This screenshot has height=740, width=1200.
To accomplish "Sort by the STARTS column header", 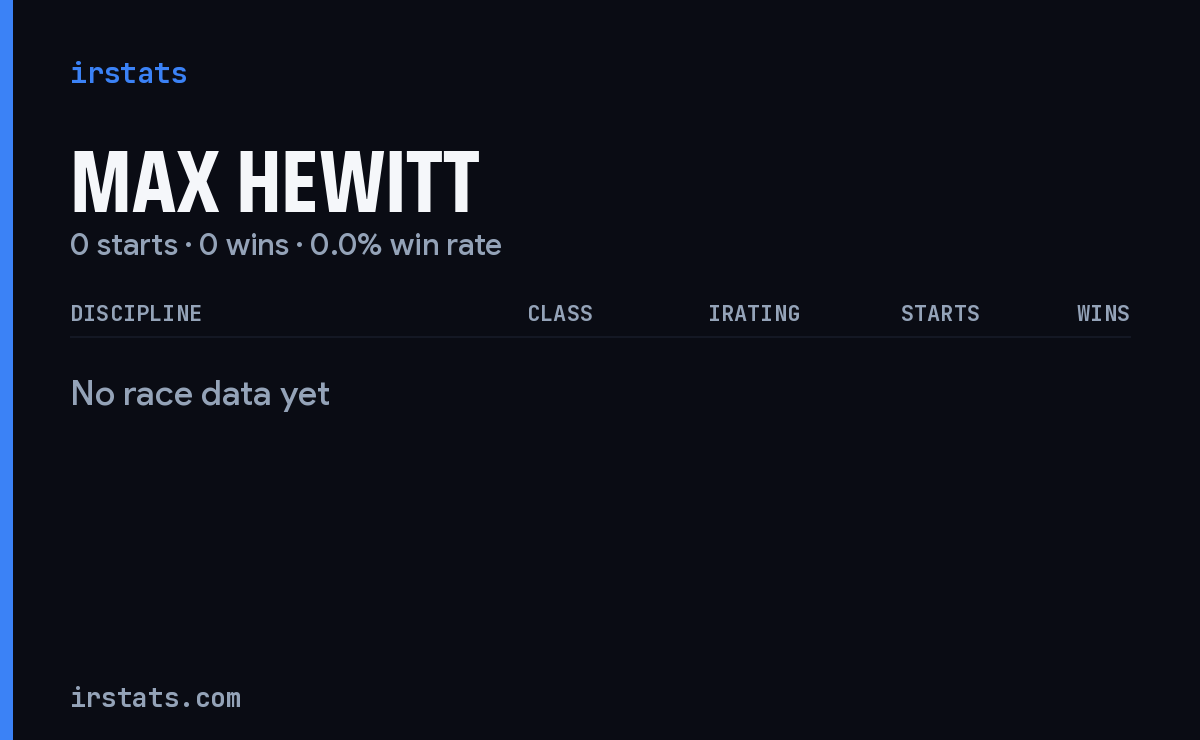I will [x=940, y=313].
